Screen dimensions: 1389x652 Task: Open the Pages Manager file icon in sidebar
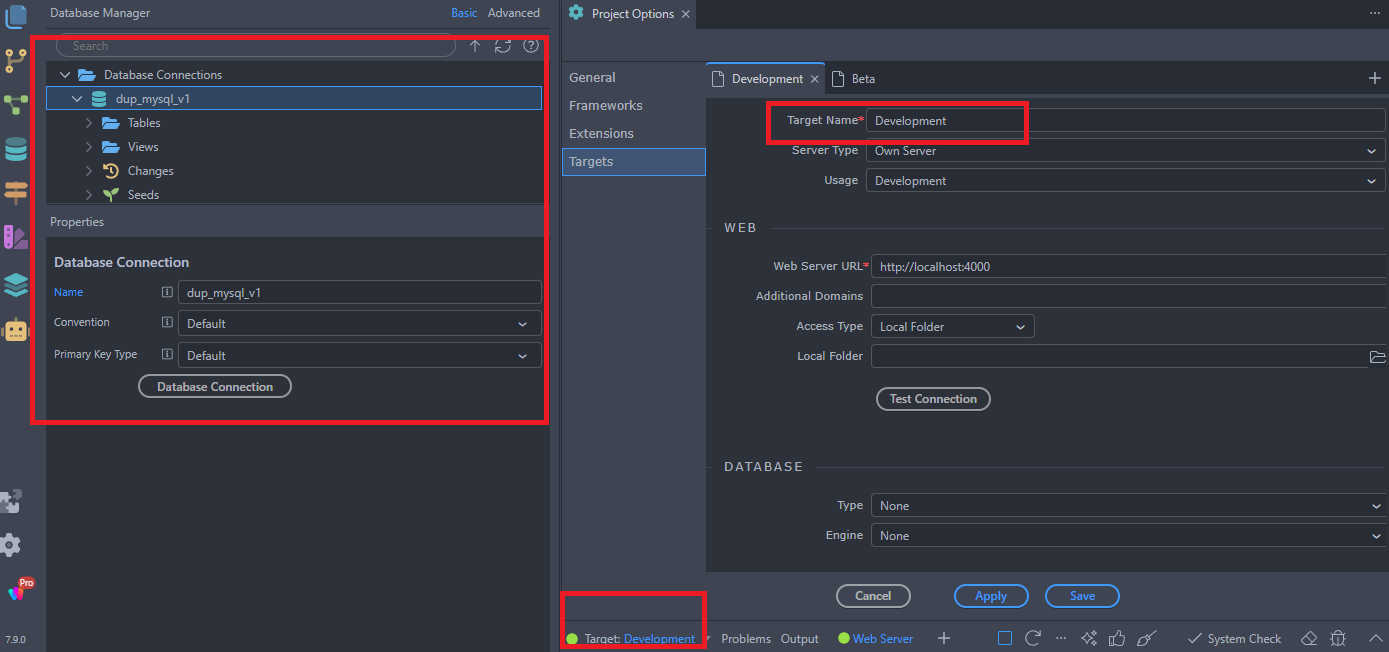coord(16,17)
